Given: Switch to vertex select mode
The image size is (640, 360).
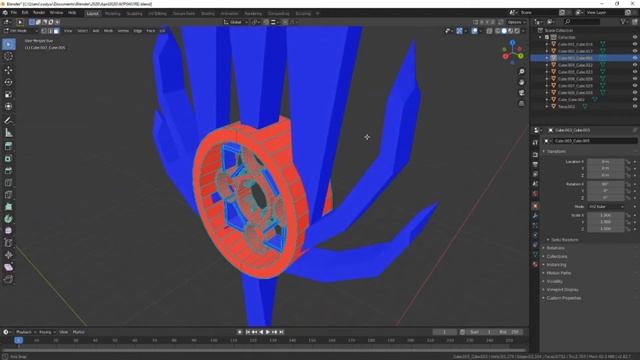Looking at the screenshot, I should (44, 31).
